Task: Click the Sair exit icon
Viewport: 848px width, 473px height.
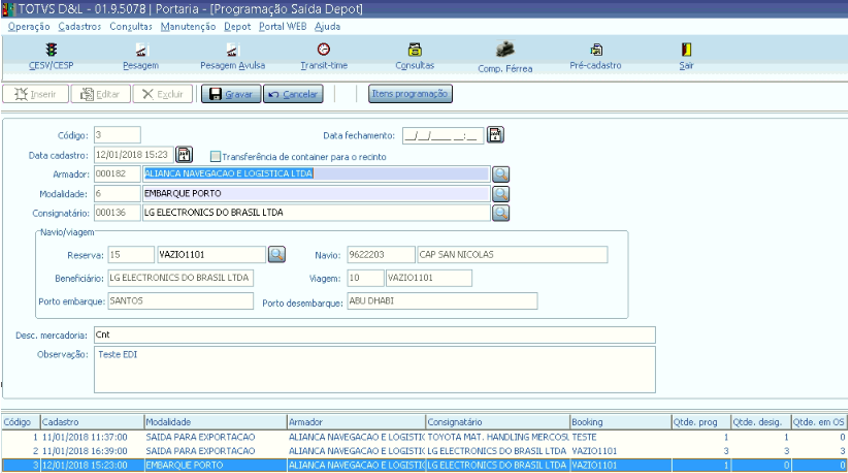Action: pyautogui.click(x=686, y=56)
